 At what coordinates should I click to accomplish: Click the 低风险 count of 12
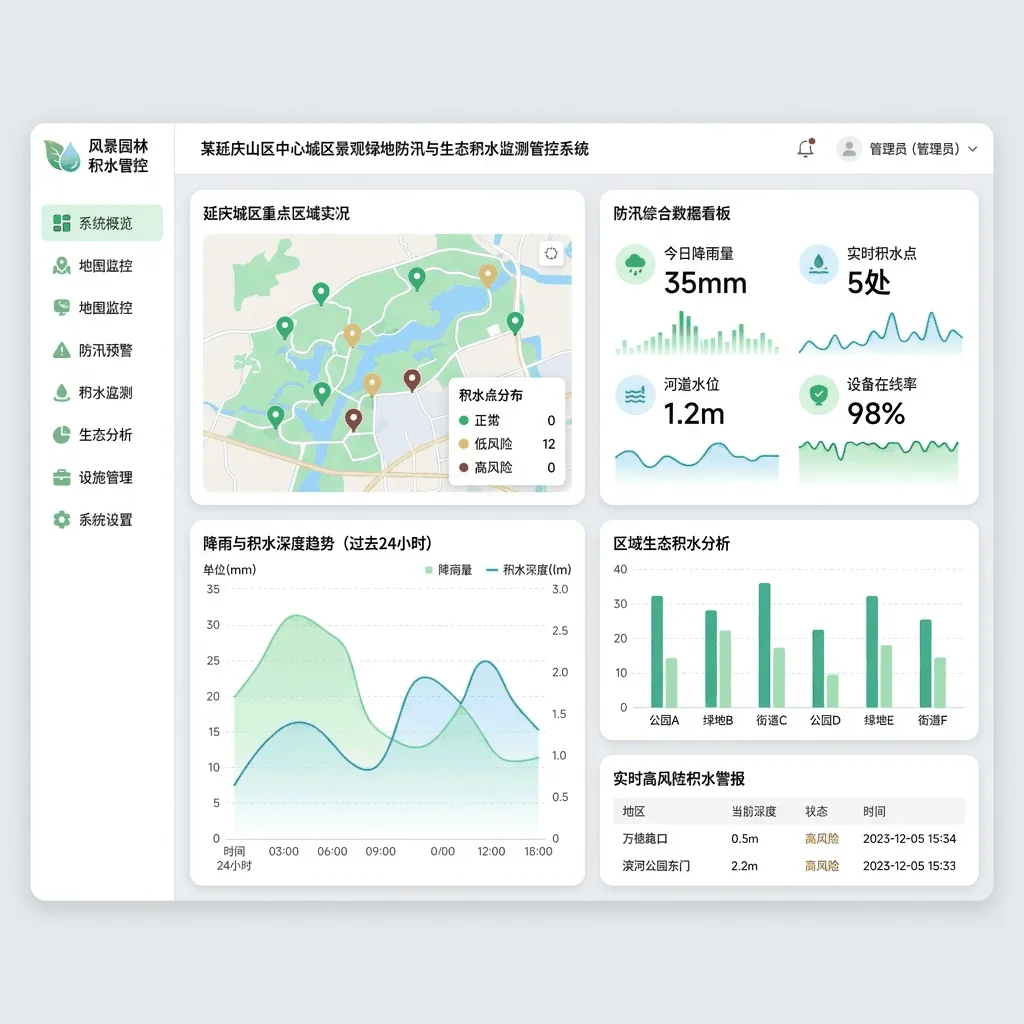[x=549, y=444]
